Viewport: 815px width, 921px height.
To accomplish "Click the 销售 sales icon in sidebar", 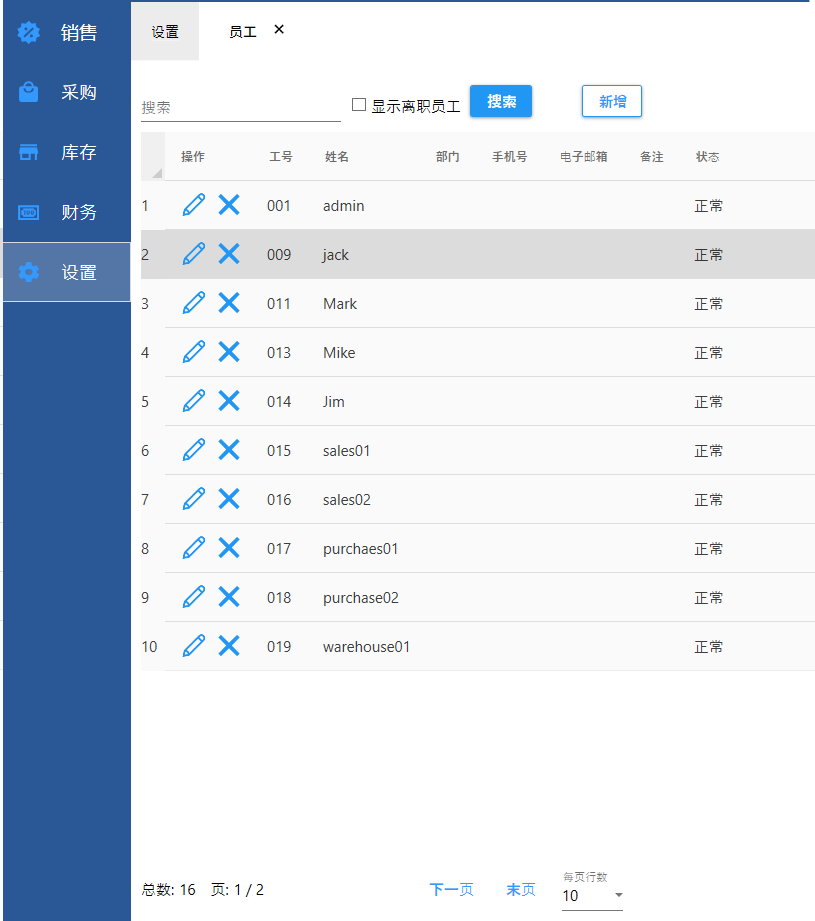I will [29, 33].
